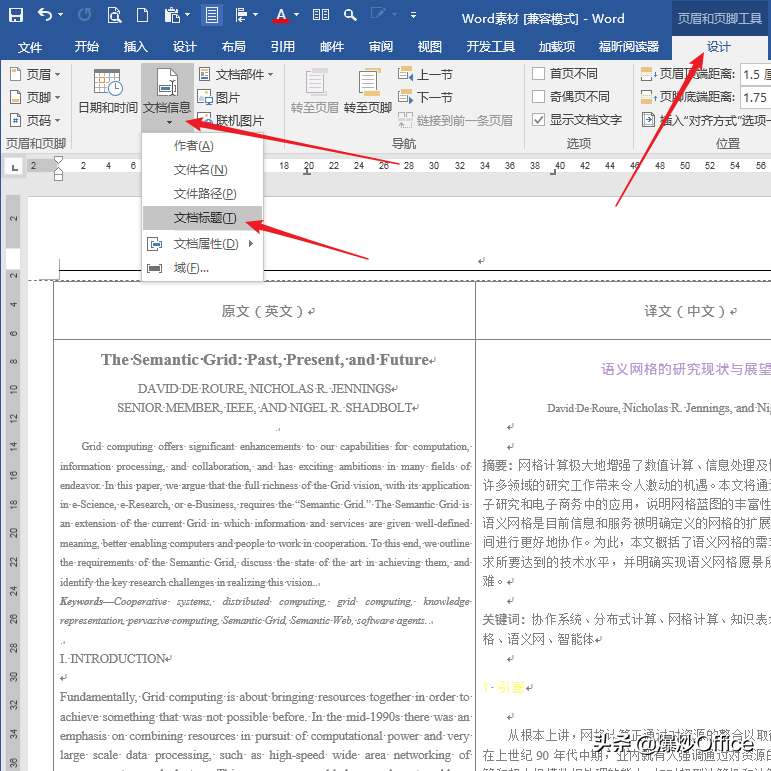771x771 pixels.
Task: Expand the font color dropdown arrow
Action: click(297, 15)
